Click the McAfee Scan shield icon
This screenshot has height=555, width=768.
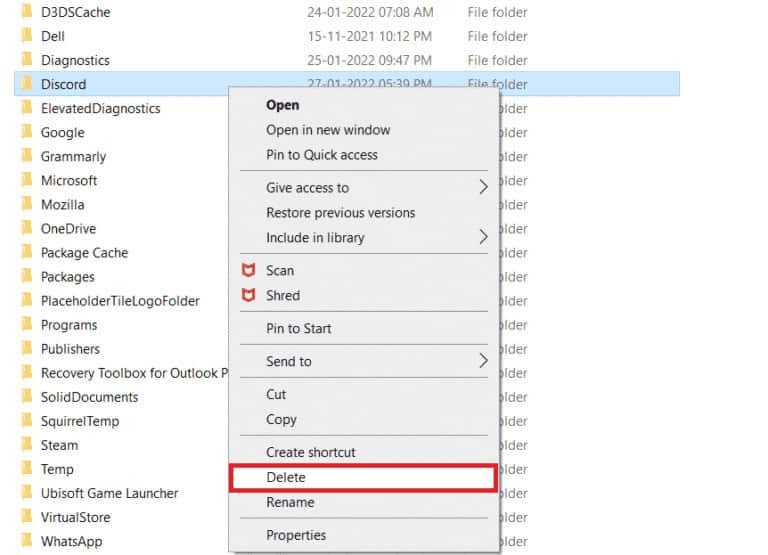coord(249,270)
